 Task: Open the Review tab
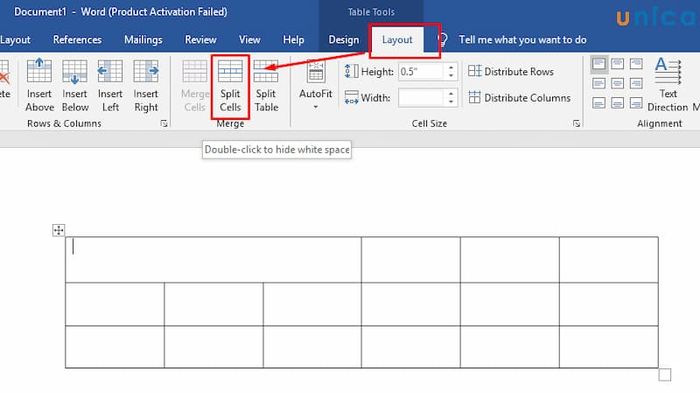200,40
